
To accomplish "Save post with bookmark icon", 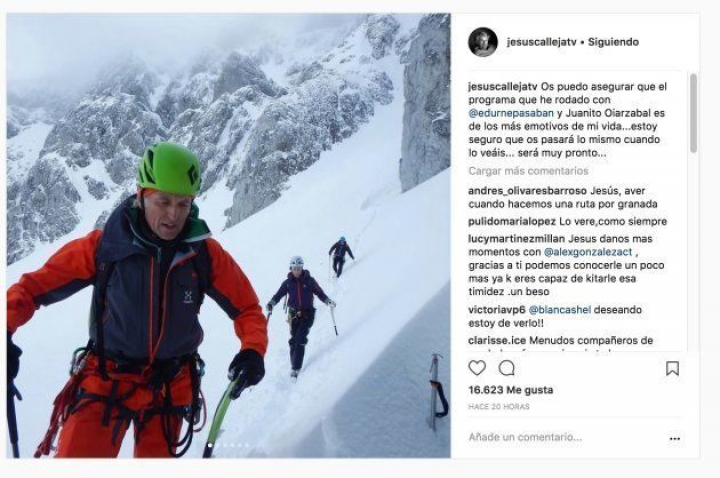I will pos(672,368).
